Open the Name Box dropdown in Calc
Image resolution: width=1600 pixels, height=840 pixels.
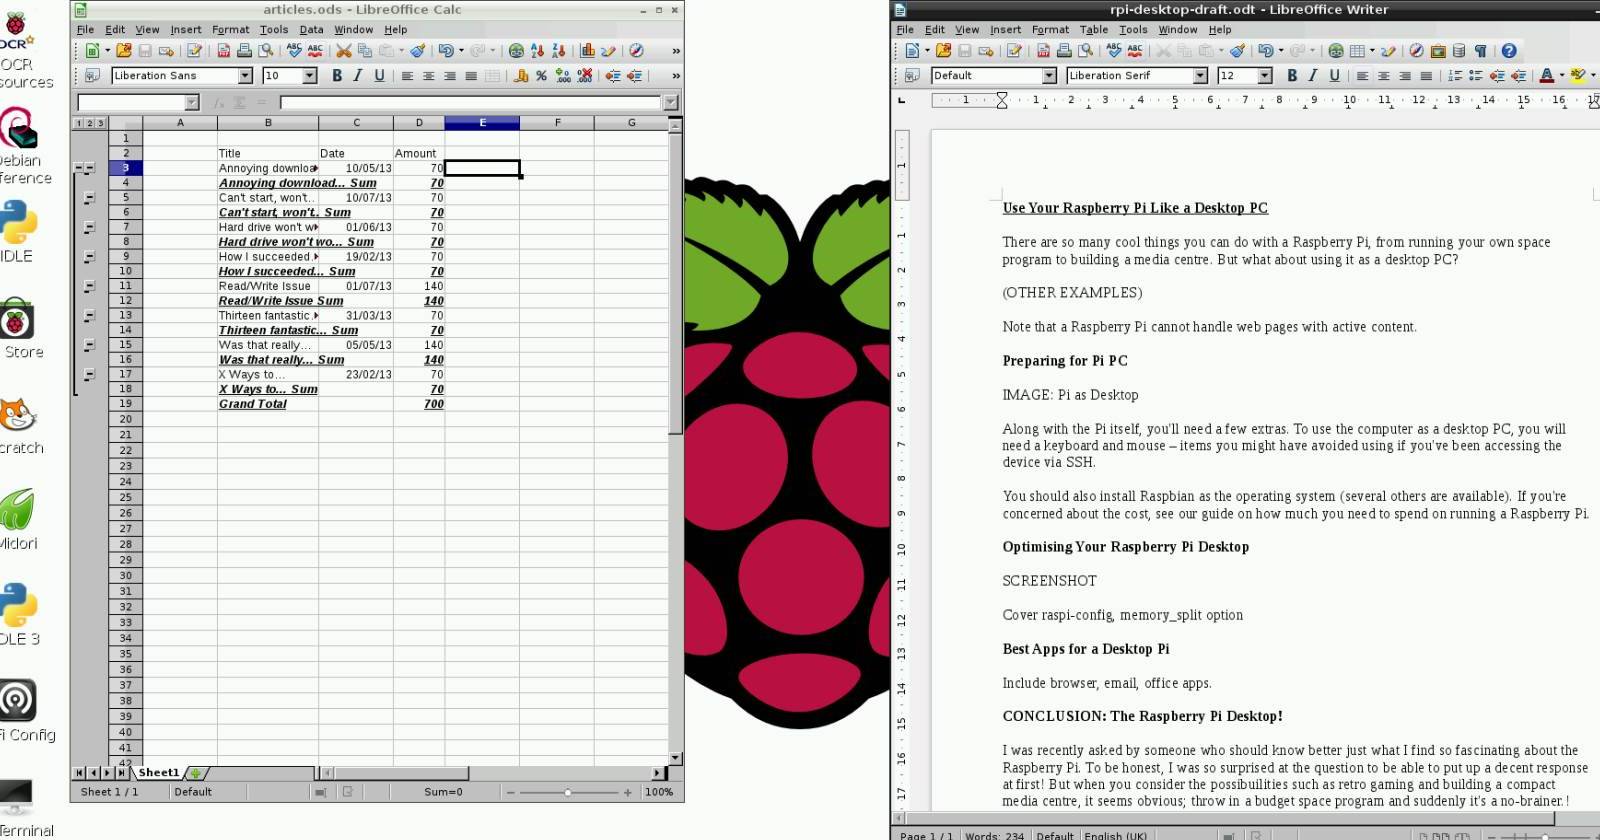click(192, 102)
